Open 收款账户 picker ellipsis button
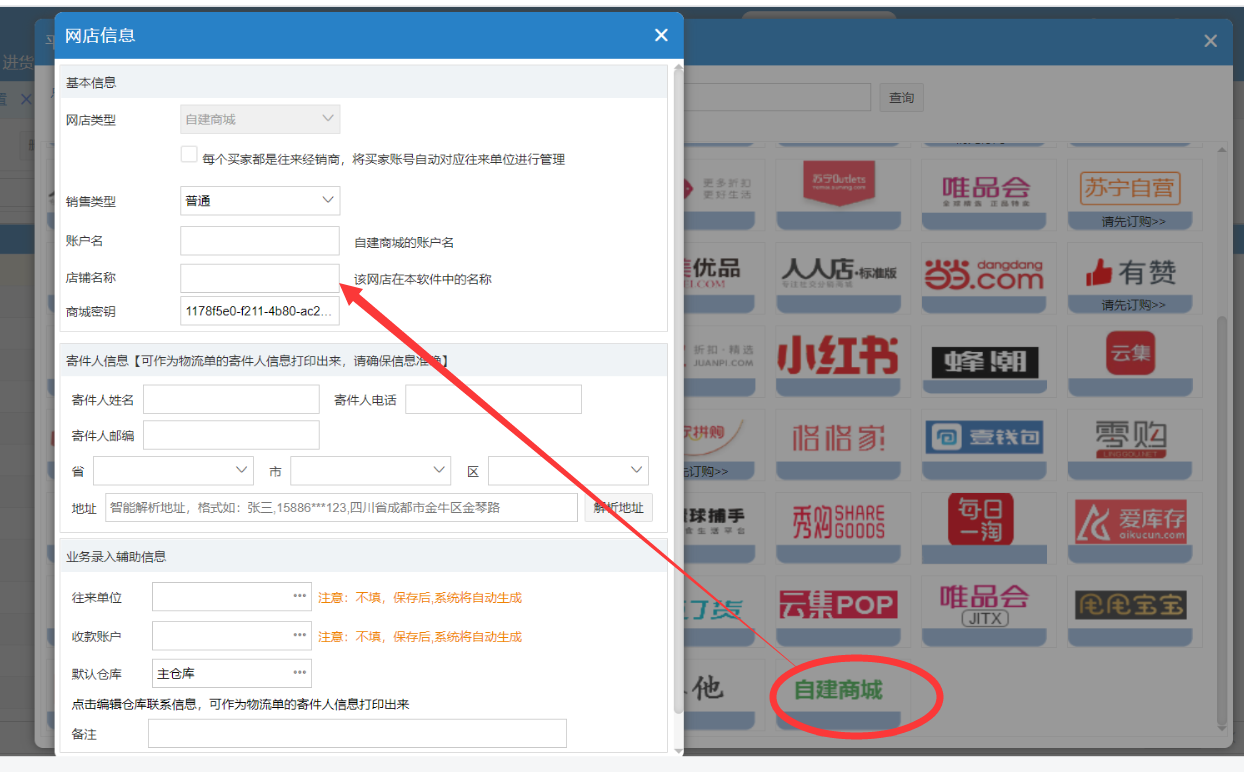Screen dimensions: 1244x772 pos(300,635)
